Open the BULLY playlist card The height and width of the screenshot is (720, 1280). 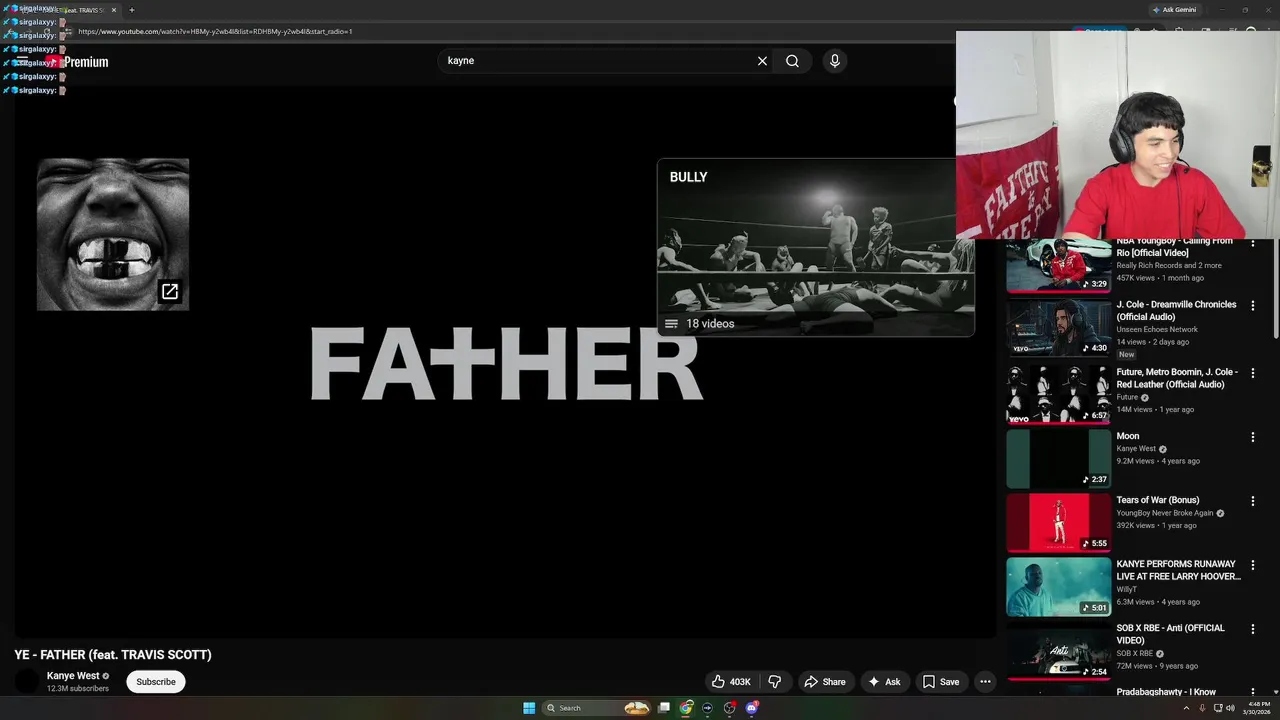[815, 247]
